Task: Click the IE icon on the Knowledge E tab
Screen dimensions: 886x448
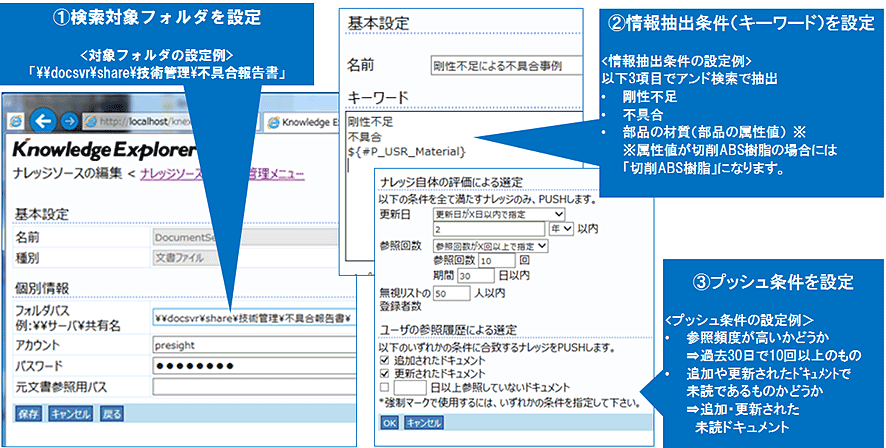Action: tap(273, 121)
